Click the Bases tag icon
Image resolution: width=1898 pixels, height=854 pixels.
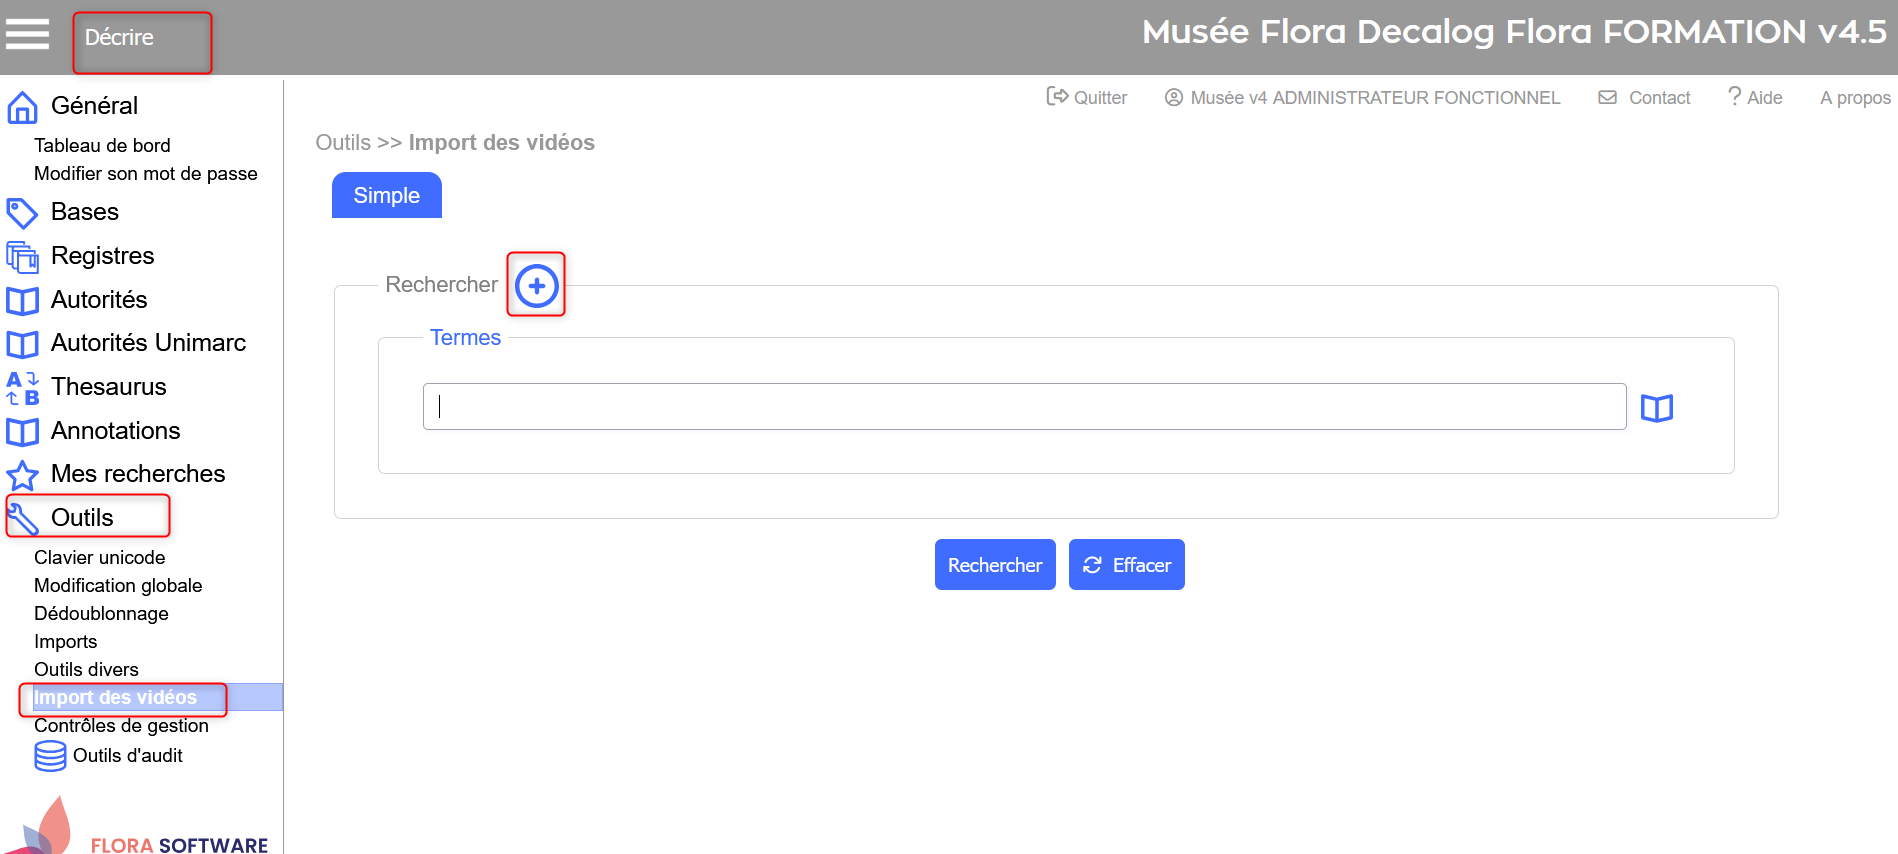coord(22,212)
